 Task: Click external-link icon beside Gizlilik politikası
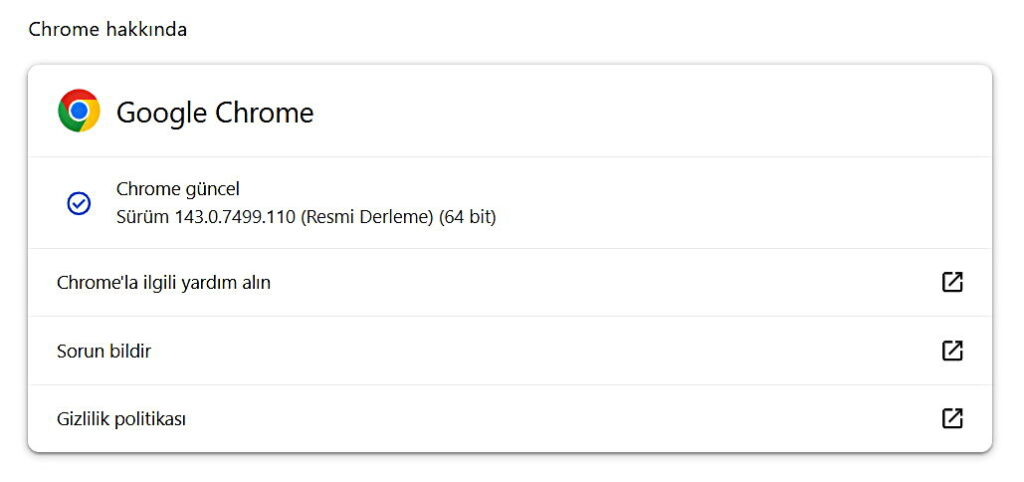pyautogui.click(x=952, y=418)
